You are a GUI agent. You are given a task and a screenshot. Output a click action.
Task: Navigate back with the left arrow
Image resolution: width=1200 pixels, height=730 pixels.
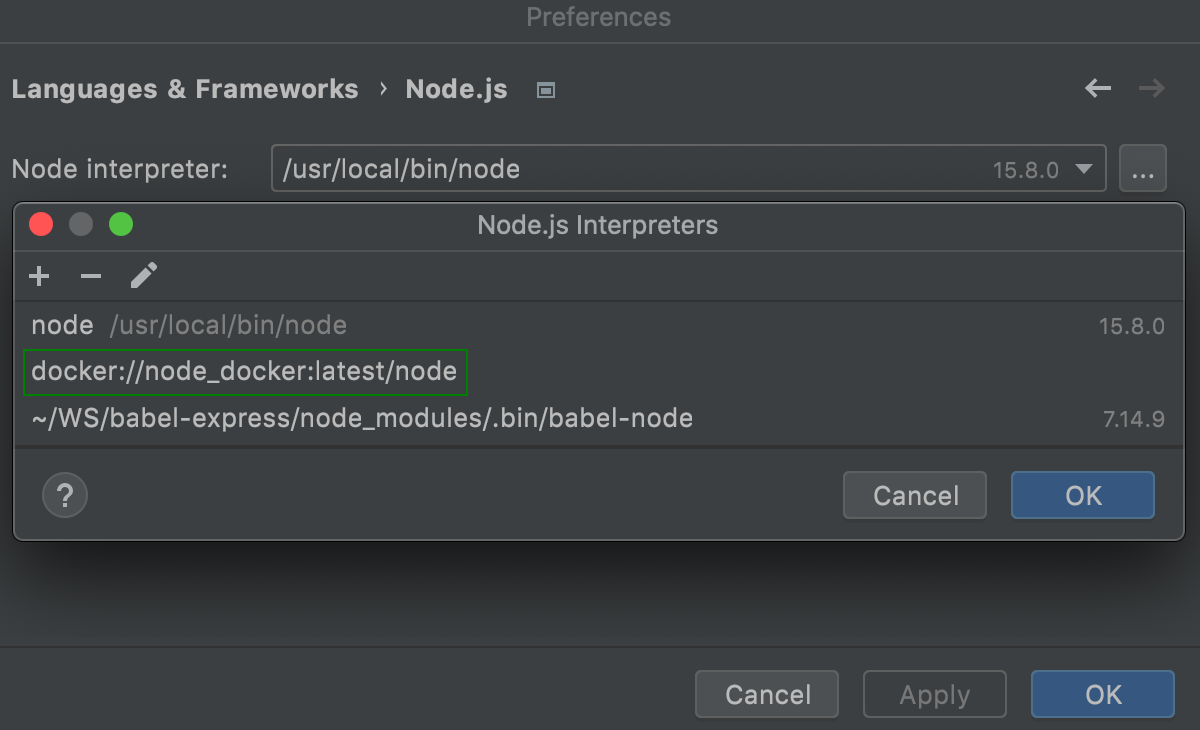1097,88
